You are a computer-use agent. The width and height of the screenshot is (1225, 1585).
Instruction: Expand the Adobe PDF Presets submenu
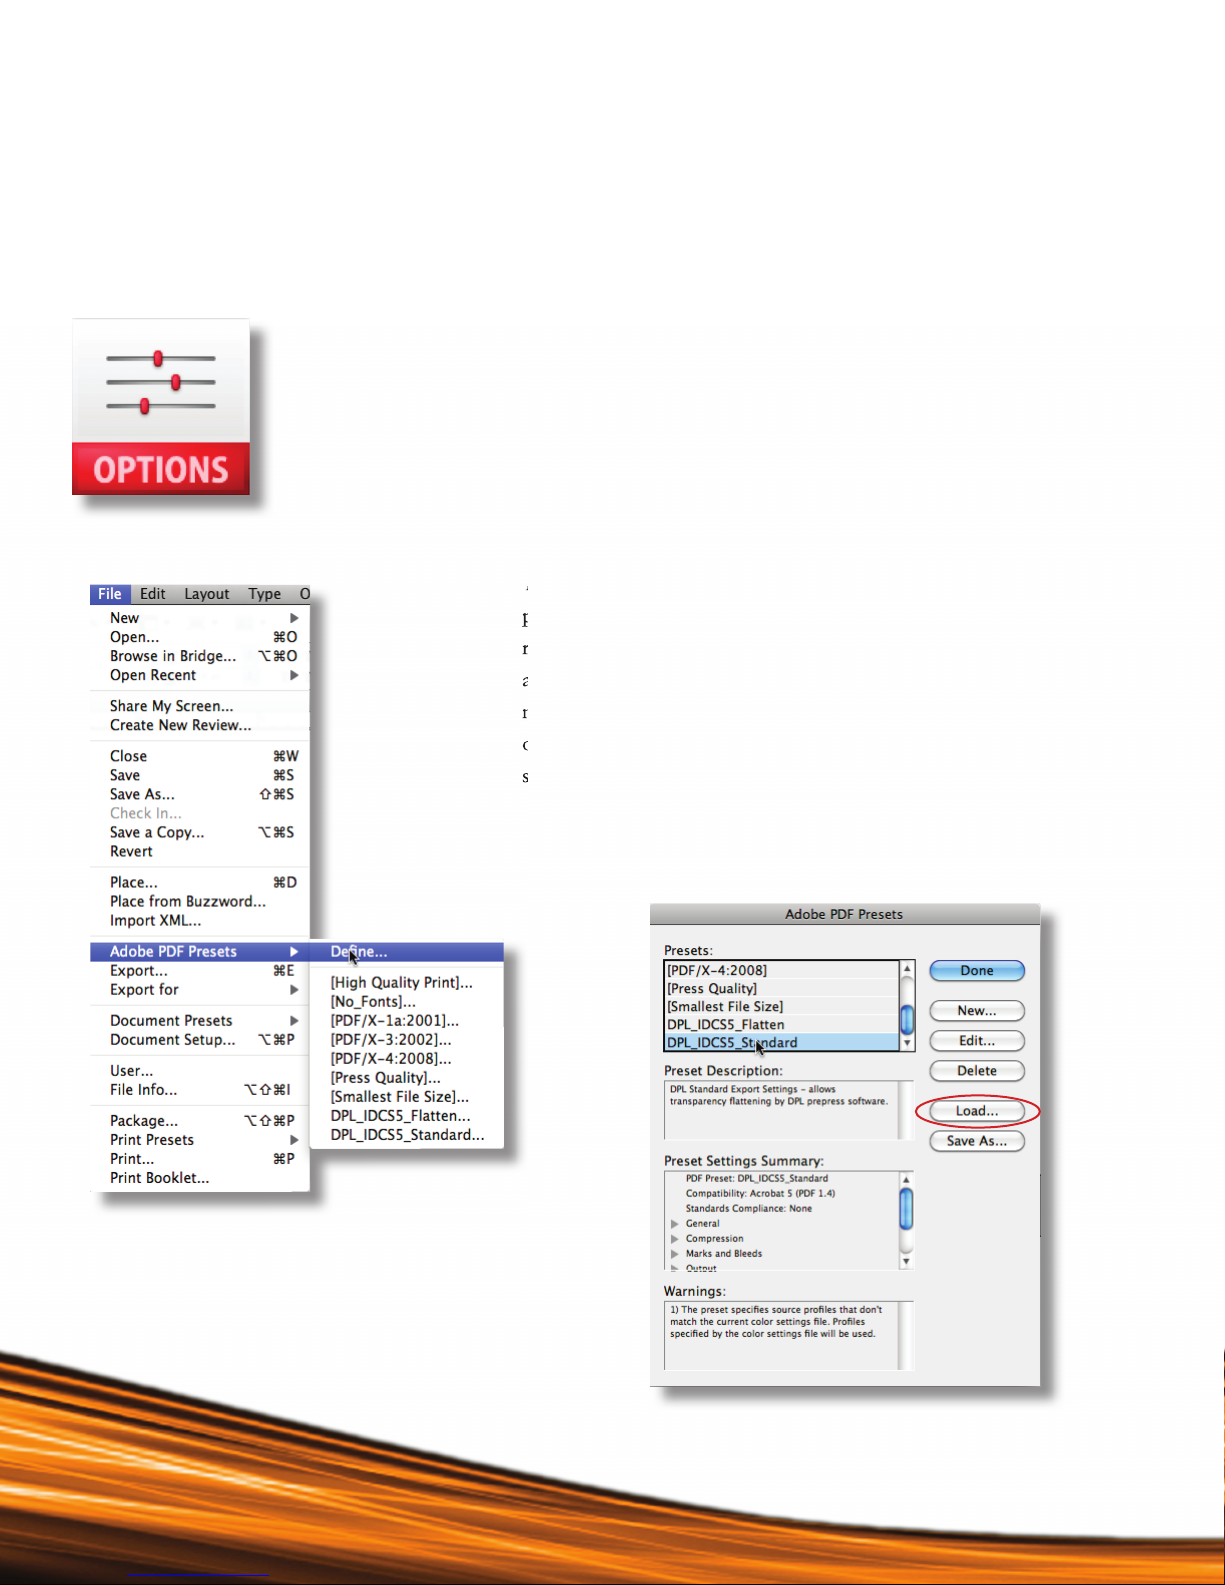(x=200, y=951)
